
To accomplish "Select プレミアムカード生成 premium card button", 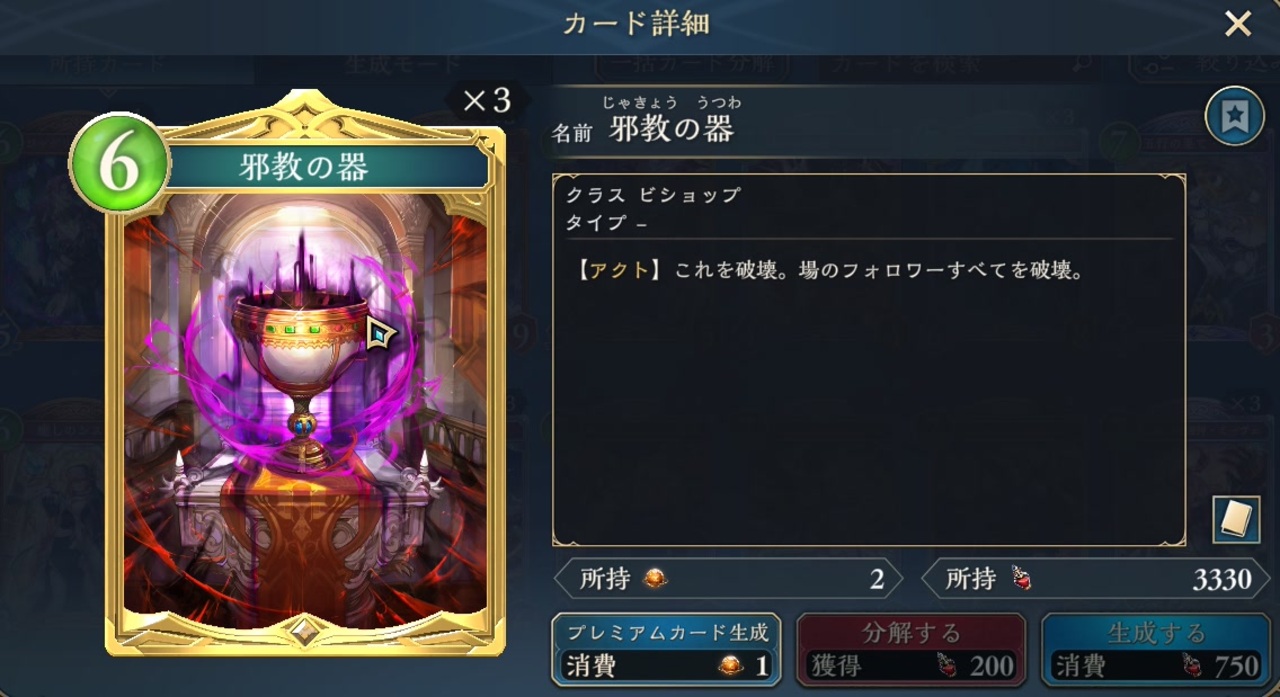I will [x=665, y=650].
